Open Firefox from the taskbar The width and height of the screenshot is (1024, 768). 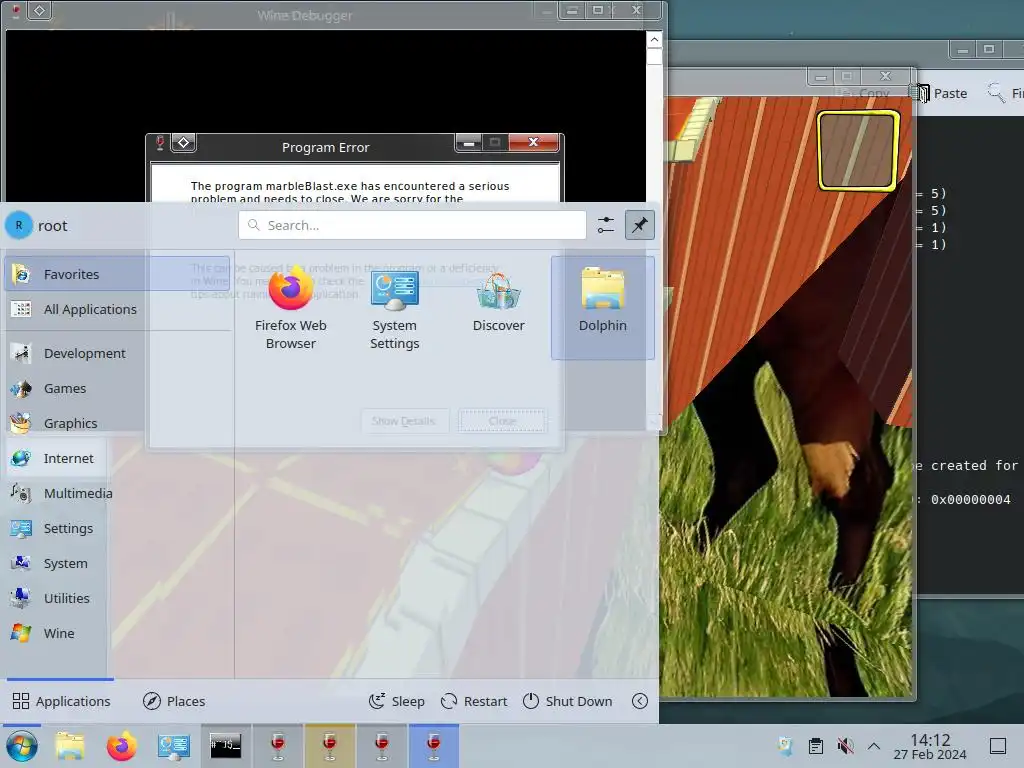tap(121, 746)
